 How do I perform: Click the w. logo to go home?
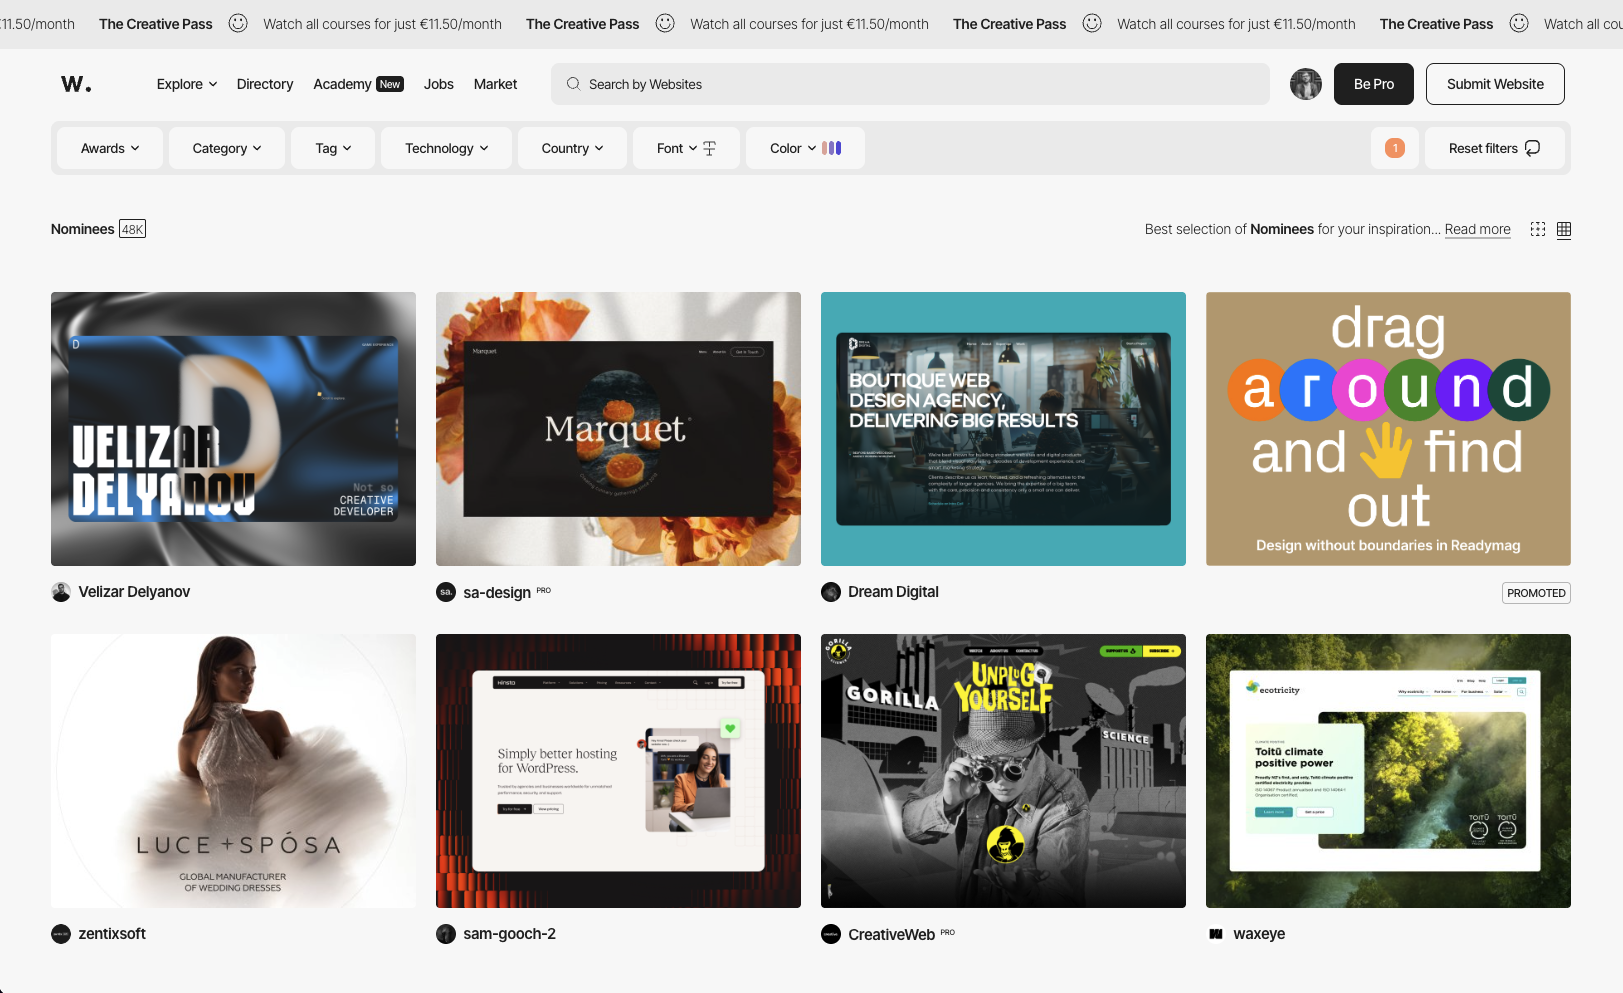76,84
